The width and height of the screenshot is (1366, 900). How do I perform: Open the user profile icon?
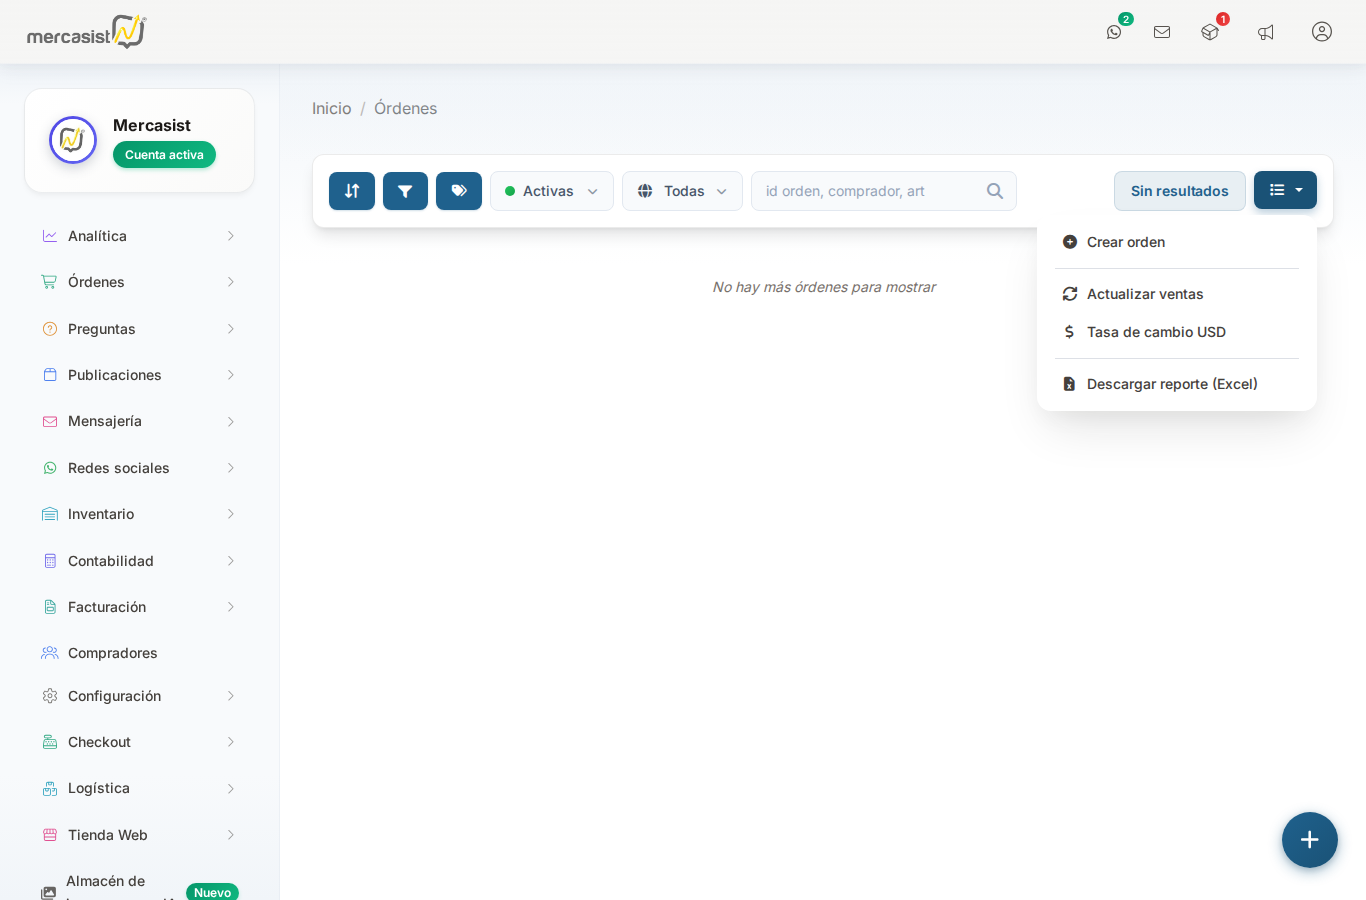[1322, 32]
